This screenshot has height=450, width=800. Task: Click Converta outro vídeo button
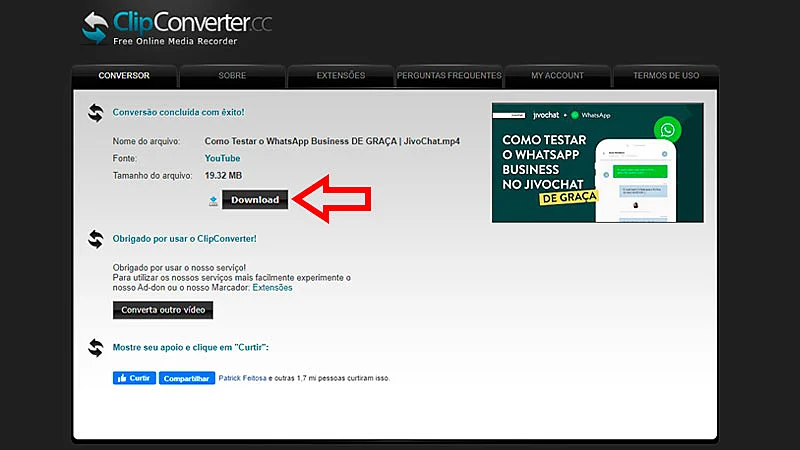(x=163, y=310)
